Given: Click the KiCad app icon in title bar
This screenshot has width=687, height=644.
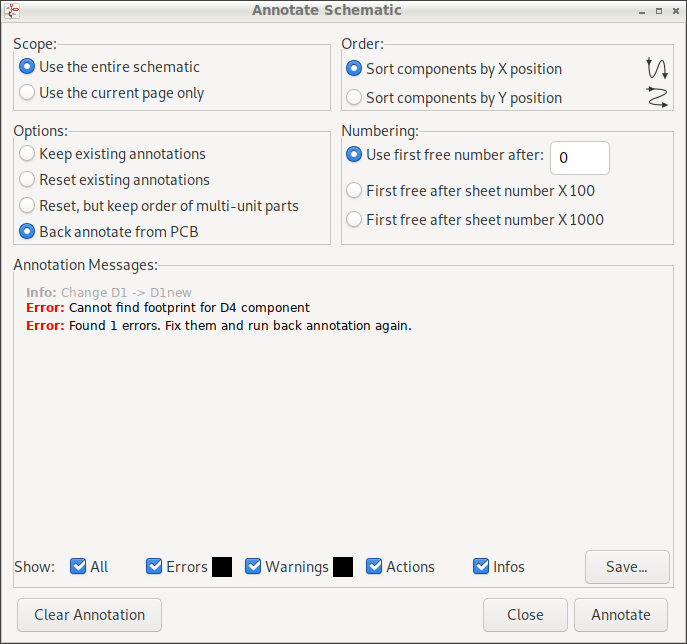Looking at the screenshot, I should [x=13, y=11].
